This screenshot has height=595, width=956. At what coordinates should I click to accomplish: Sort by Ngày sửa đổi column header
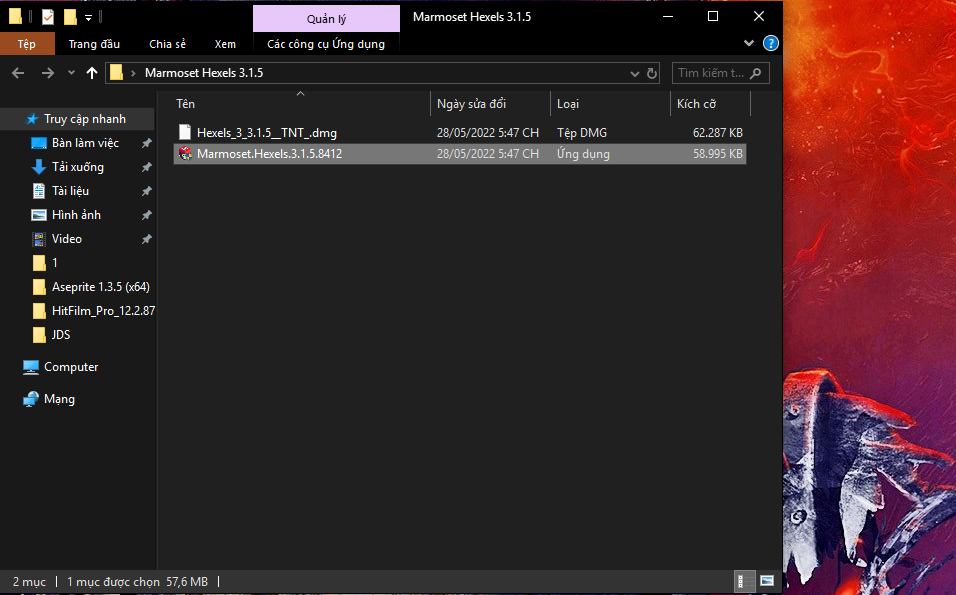(471, 104)
